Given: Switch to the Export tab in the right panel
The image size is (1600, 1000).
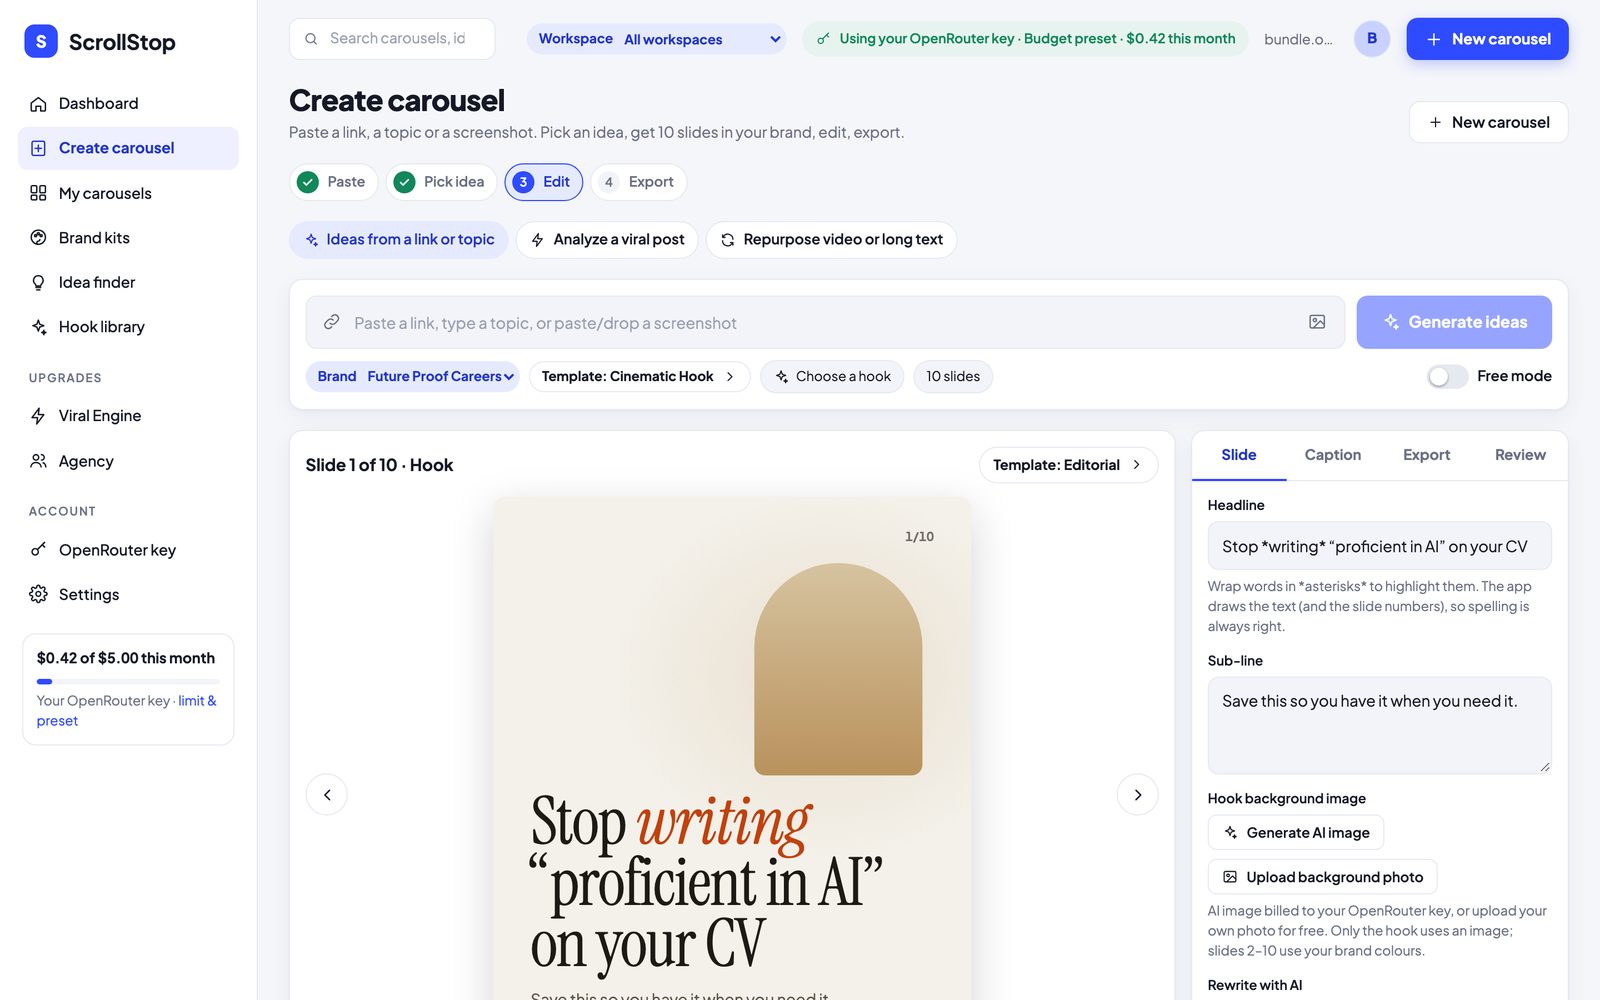Looking at the screenshot, I should pos(1426,455).
